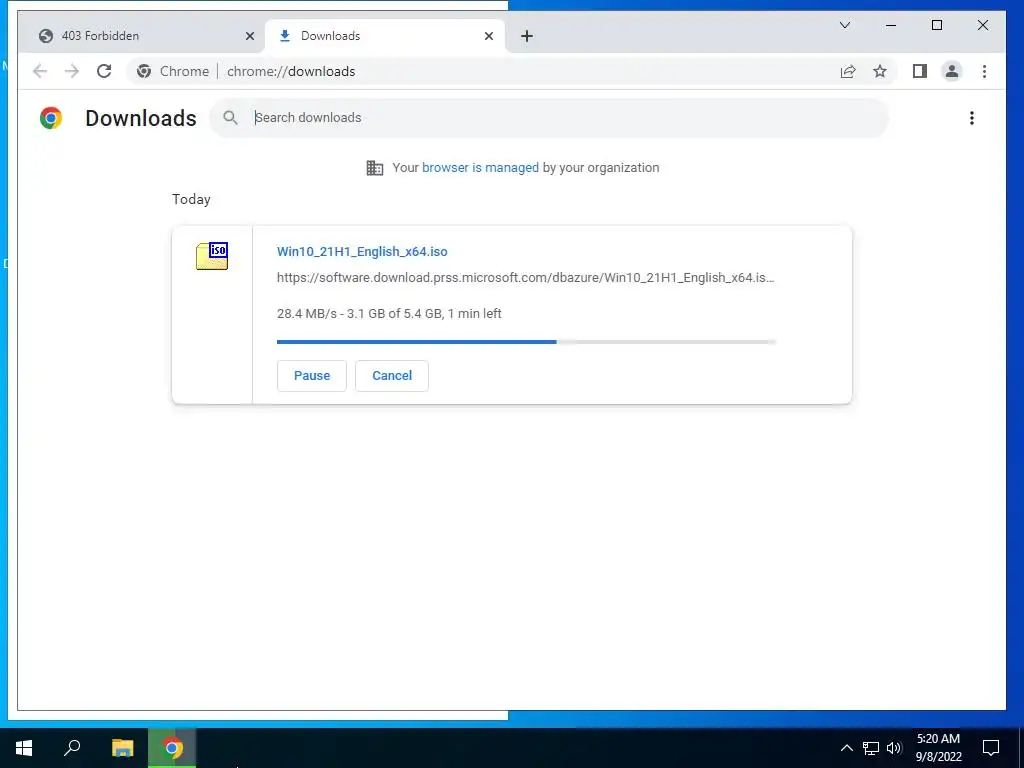Click the download speed and size status text
The image size is (1024, 768).
tap(389, 313)
